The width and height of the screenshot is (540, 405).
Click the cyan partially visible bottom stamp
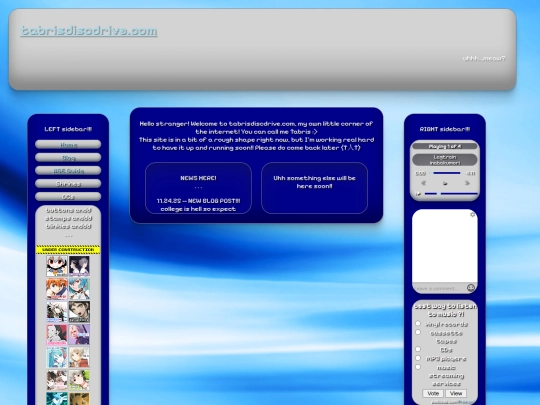pyautogui.click(x=57, y=399)
